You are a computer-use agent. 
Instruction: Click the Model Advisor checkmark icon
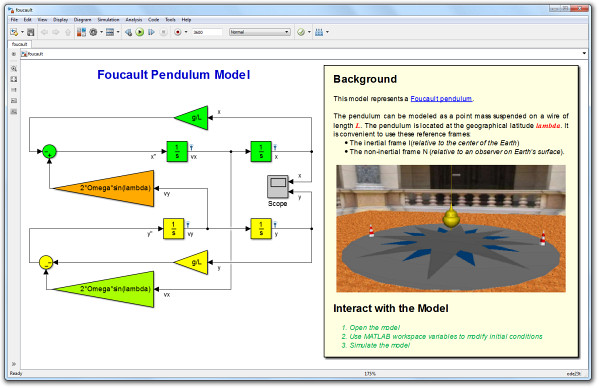pos(301,32)
